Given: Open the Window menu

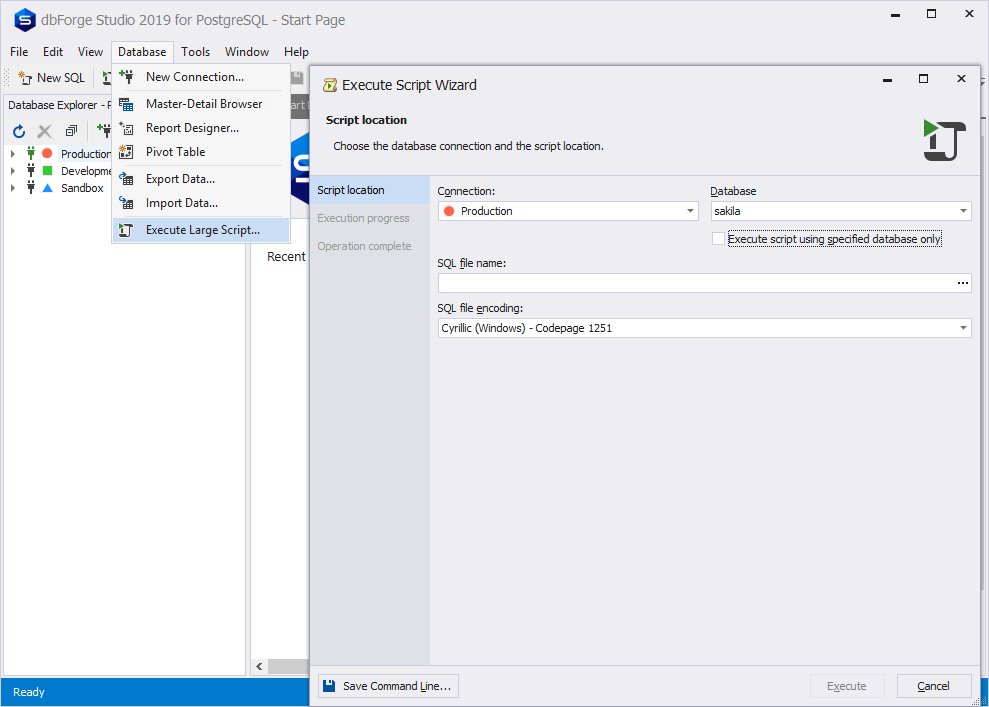Looking at the screenshot, I should 247,52.
